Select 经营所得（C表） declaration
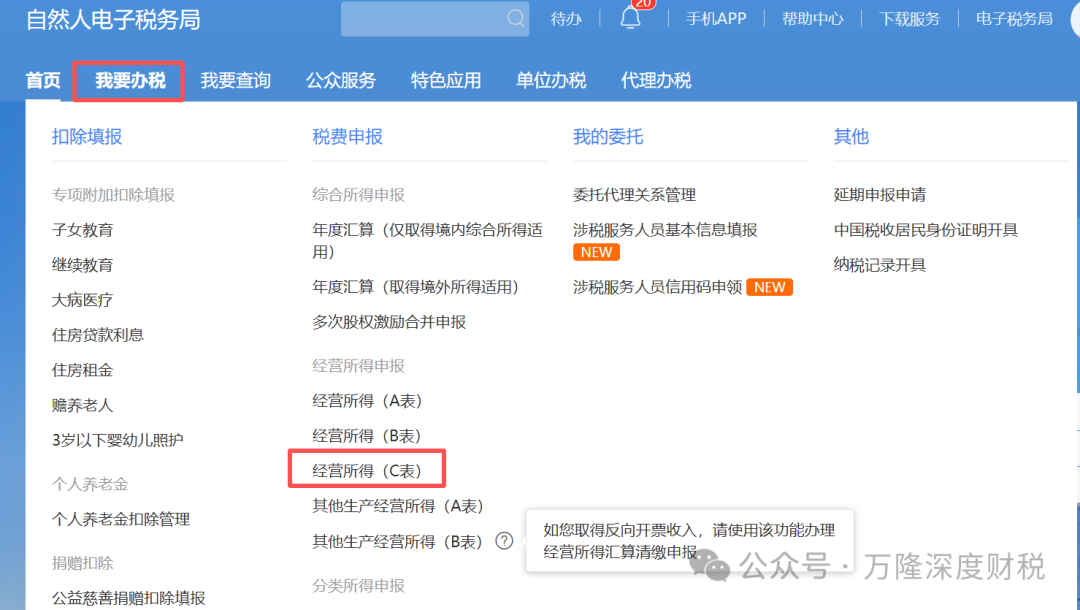This screenshot has width=1080, height=610. pos(367,470)
